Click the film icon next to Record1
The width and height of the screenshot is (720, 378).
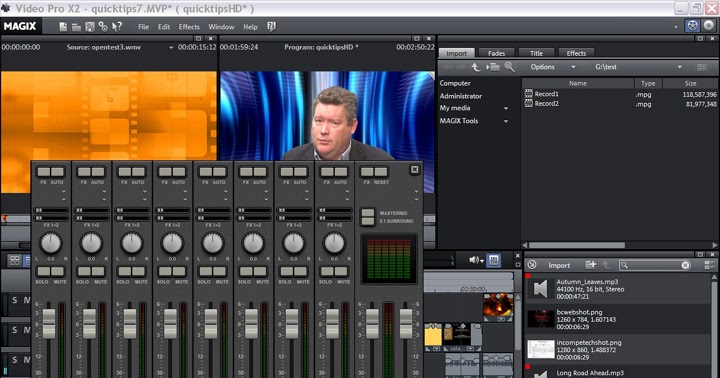point(529,94)
